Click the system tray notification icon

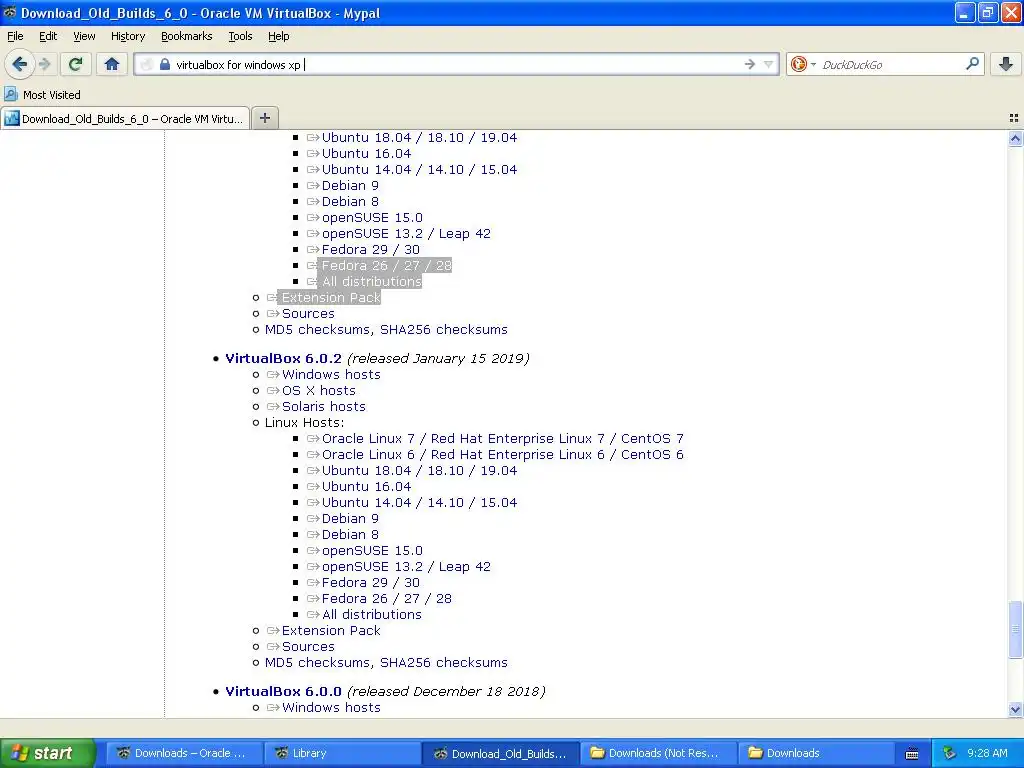(x=950, y=753)
